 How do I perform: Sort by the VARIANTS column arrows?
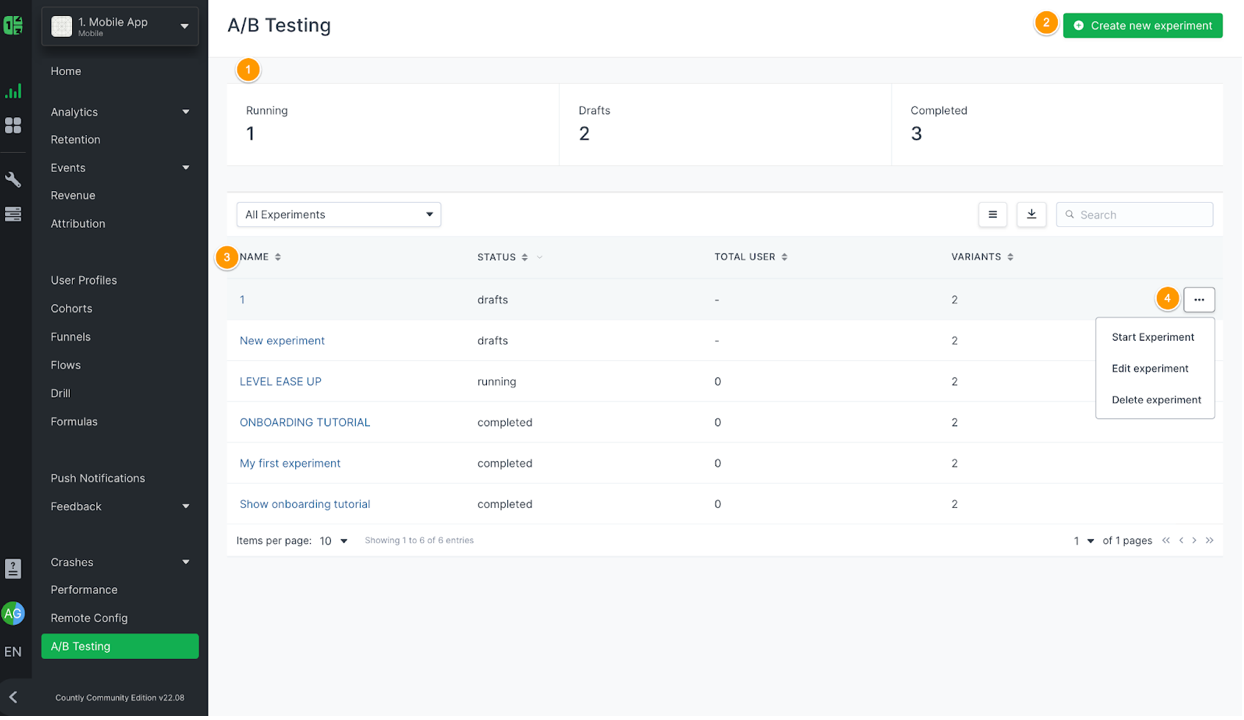pos(1011,258)
